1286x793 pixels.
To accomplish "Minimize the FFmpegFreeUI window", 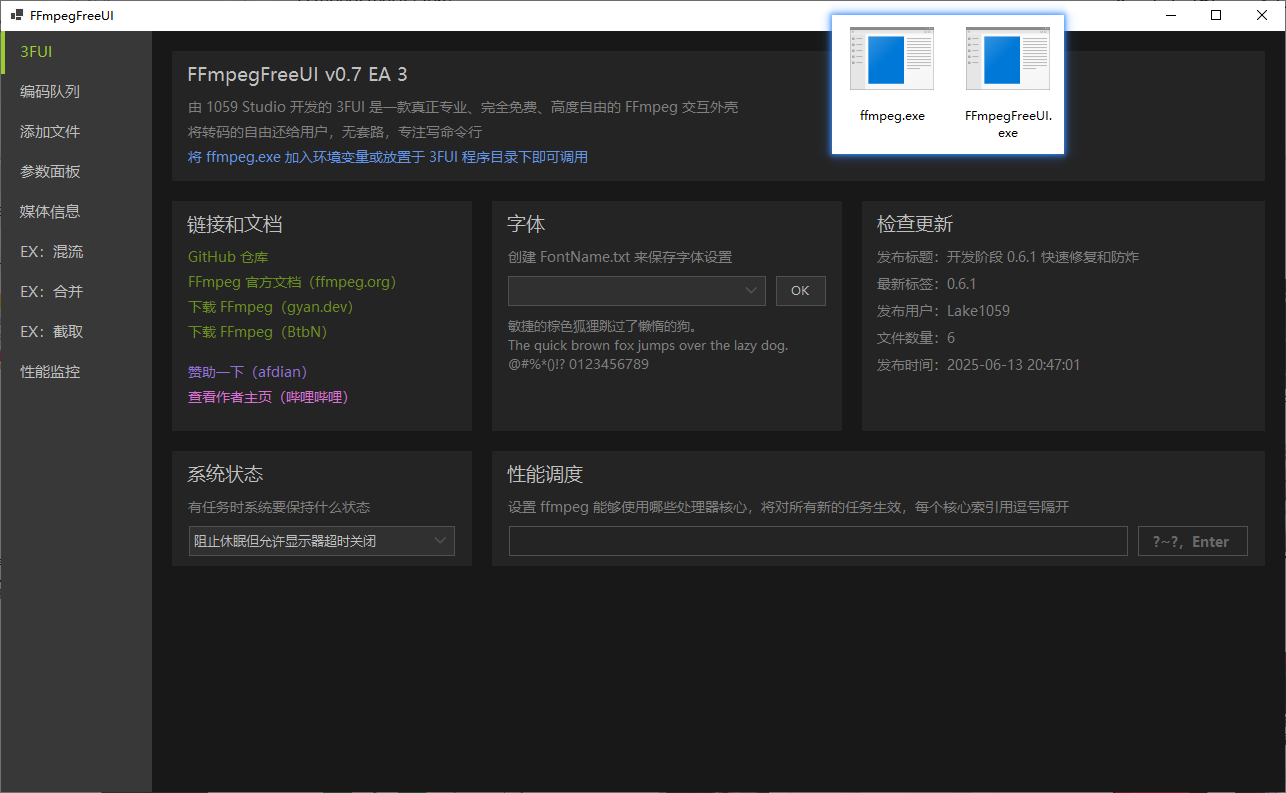I will tap(1171, 15).
